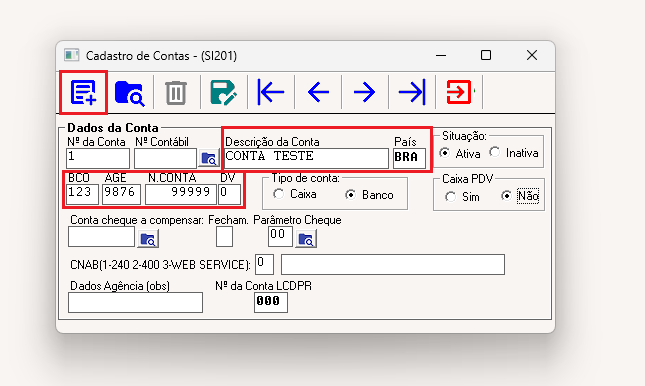Click the Caixa PDV group label

pyautogui.click(x=467, y=179)
